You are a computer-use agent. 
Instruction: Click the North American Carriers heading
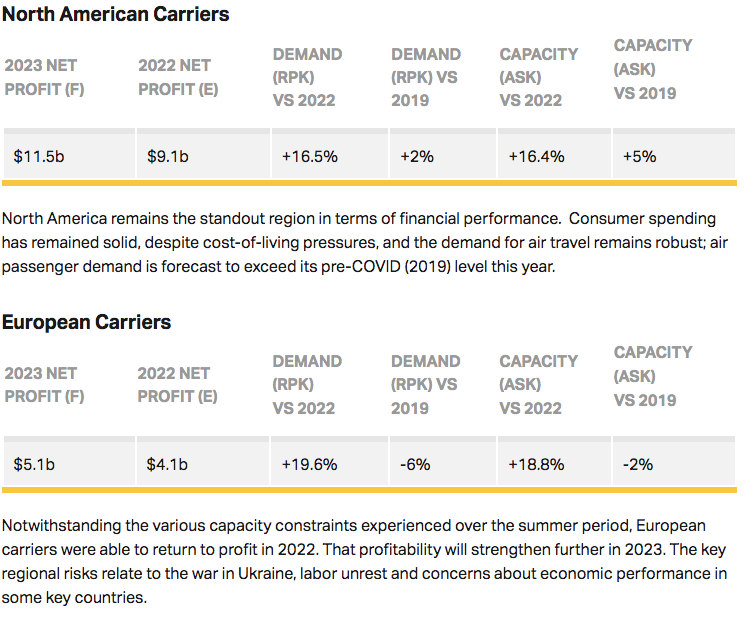point(115,15)
